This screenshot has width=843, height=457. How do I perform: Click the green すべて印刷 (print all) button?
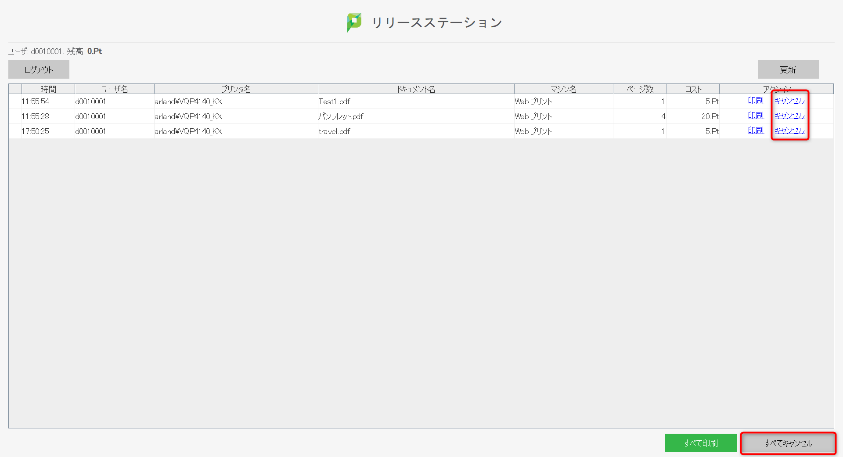point(700,442)
